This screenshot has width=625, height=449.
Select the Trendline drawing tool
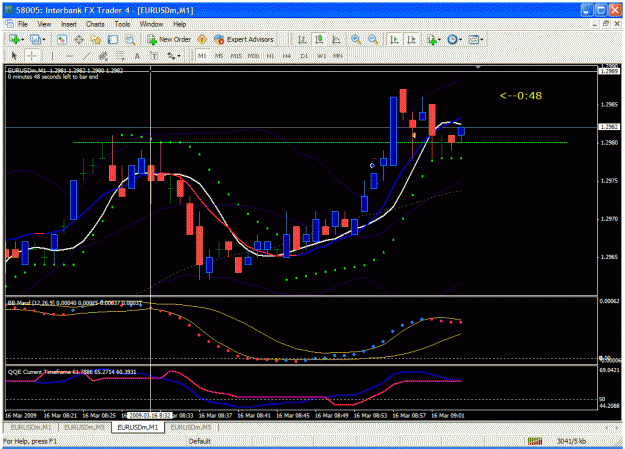coord(86,56)
